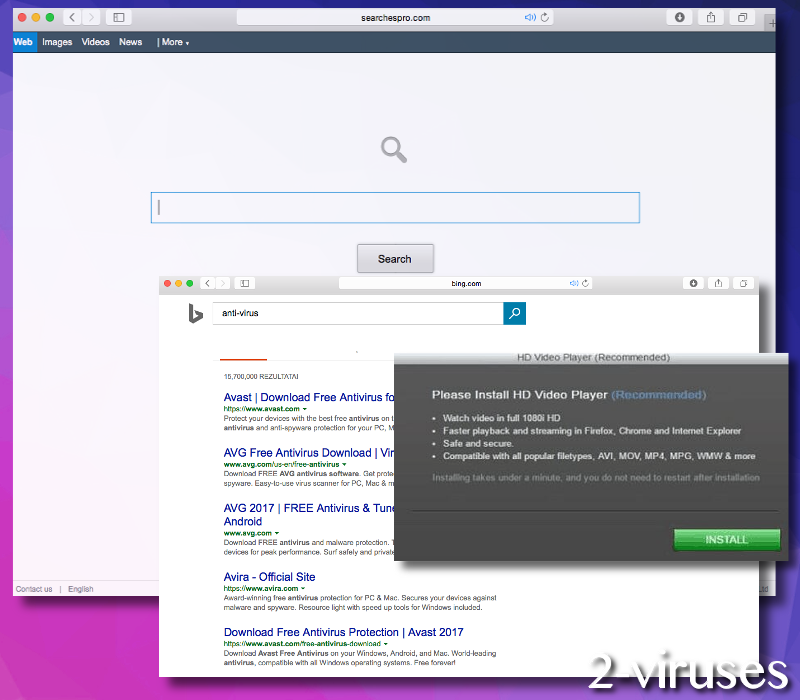800x700 pixels.
Task: Click the magnifying glass search icon on Bing
Action: [514, 313]
